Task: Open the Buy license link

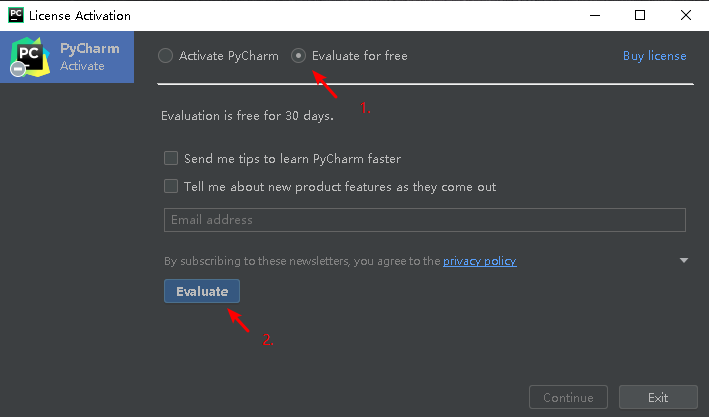Action: pos(654,56)
